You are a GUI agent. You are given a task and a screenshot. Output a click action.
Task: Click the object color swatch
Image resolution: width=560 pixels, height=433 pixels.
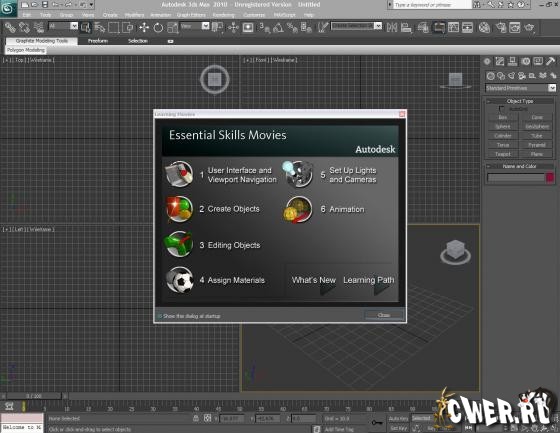coord(550,178)
